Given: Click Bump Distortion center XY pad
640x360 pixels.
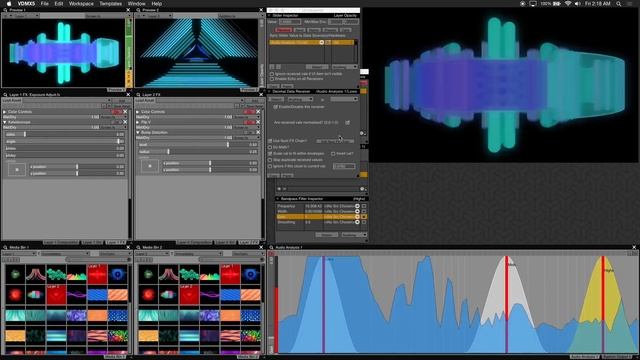Looking at the screenshot, I should click(150, 166).
